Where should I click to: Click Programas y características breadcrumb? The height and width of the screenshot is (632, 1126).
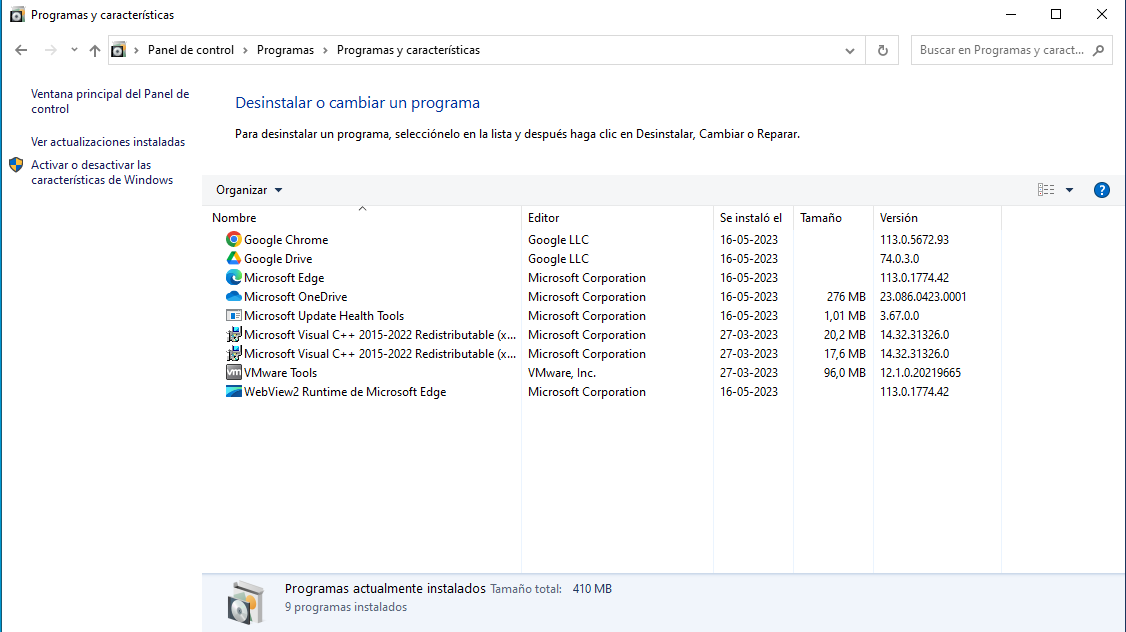pos(409,50)
